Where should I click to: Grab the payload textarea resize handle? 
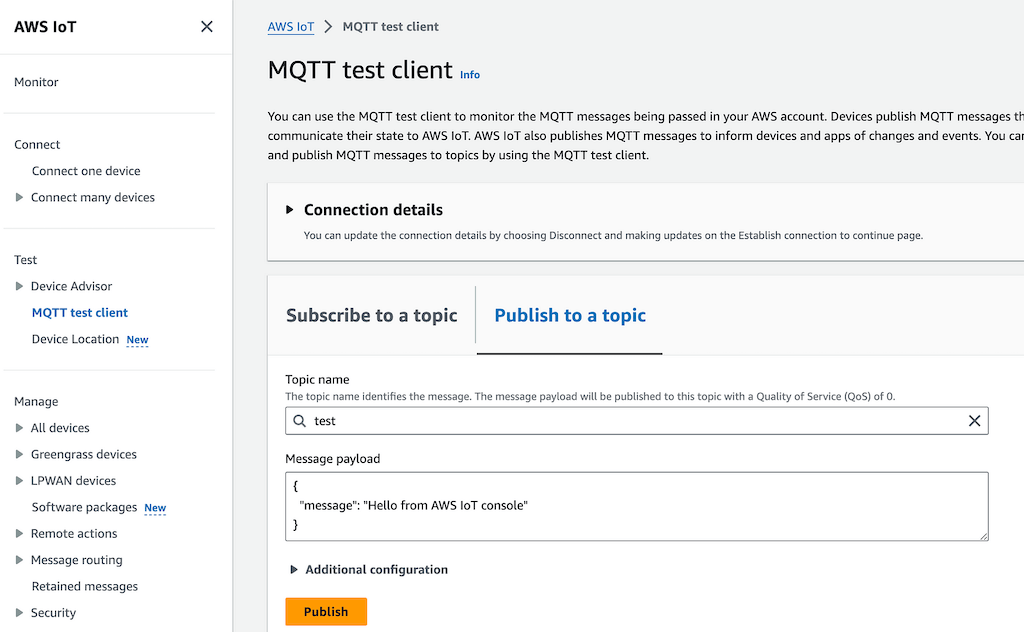pyautogui.click(x=983, y=536)
